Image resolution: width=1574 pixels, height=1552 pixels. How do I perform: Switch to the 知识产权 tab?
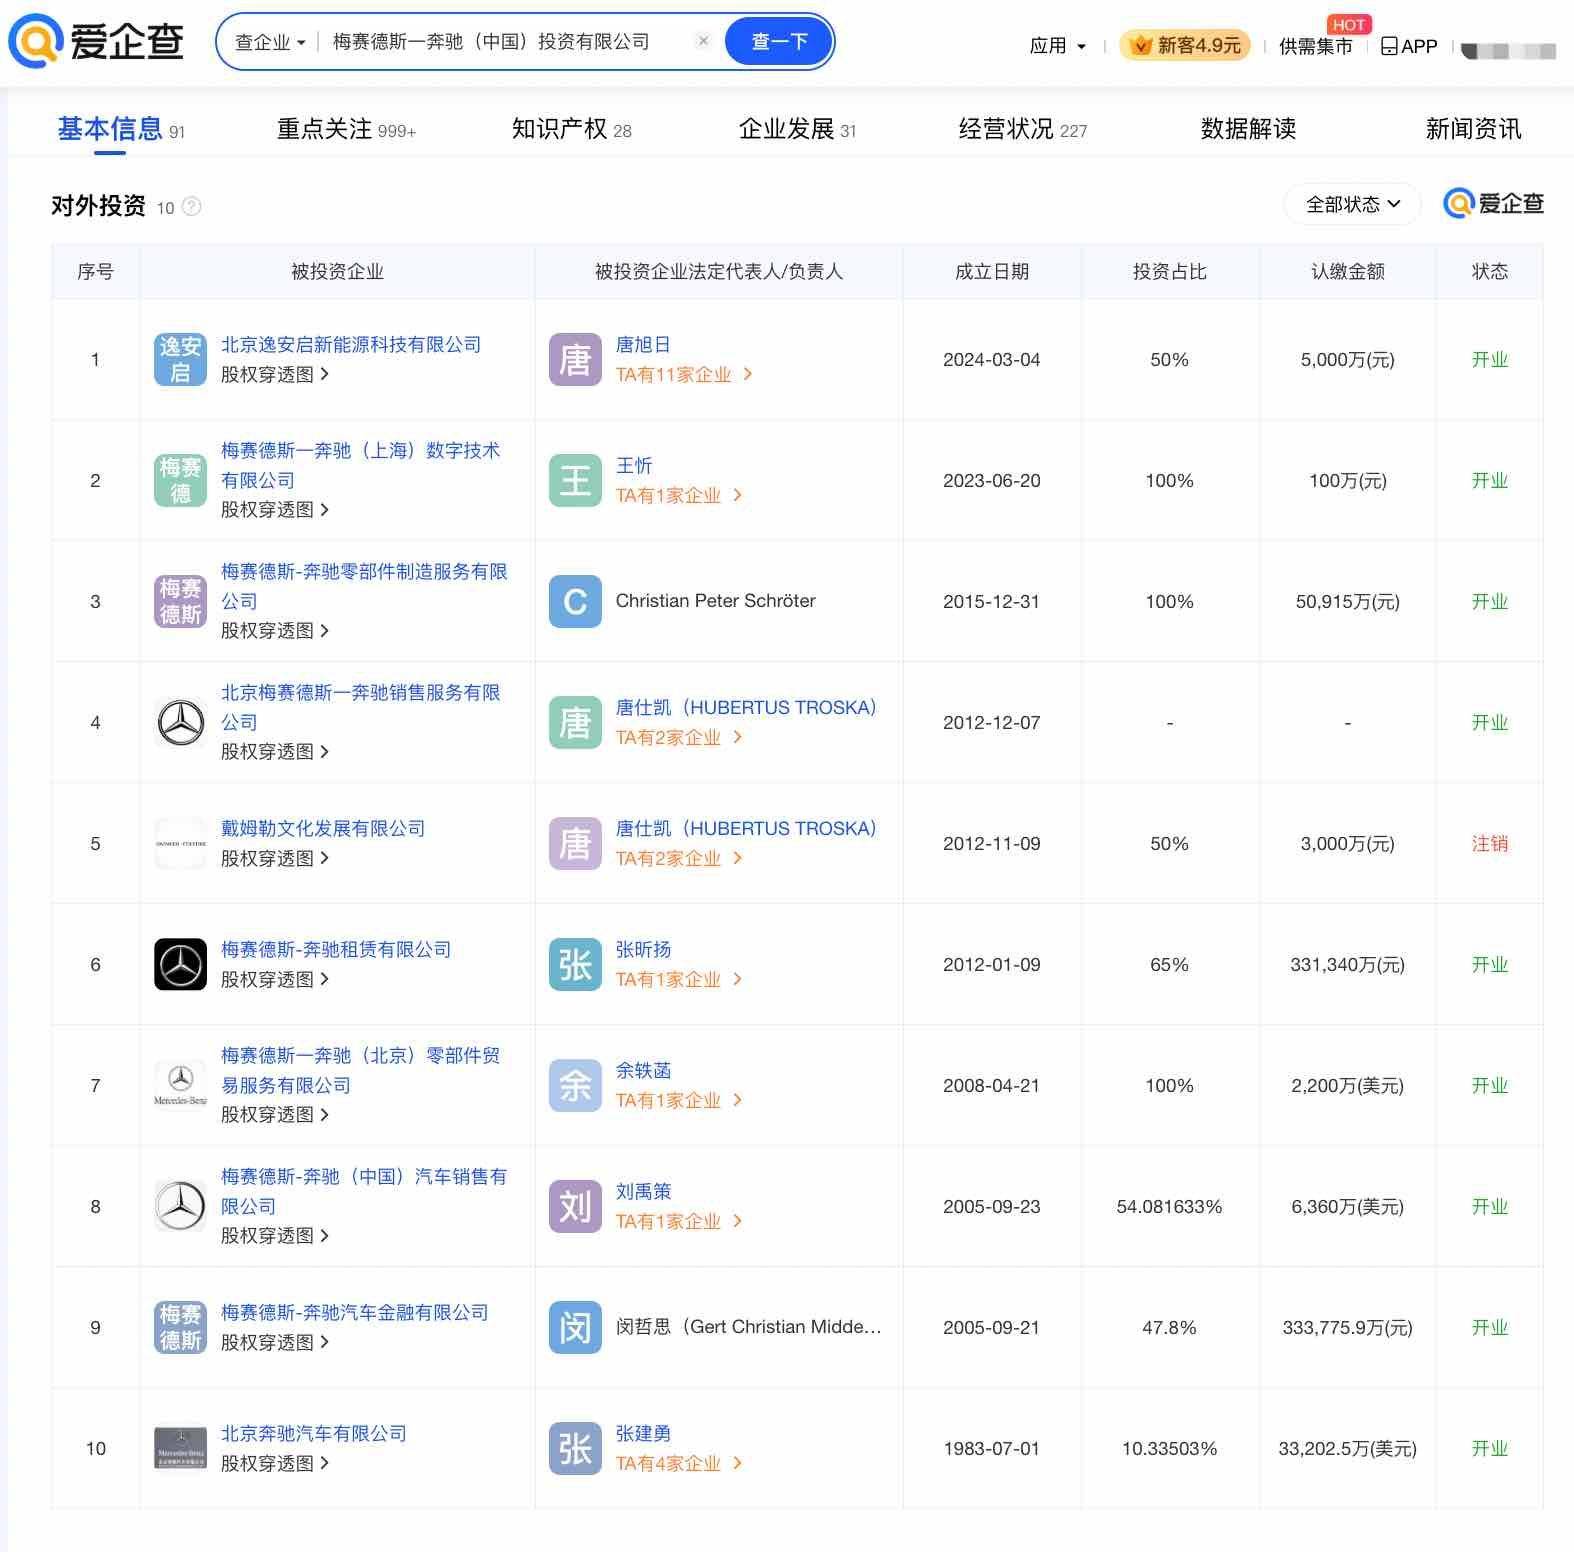[x=571, y=129]
